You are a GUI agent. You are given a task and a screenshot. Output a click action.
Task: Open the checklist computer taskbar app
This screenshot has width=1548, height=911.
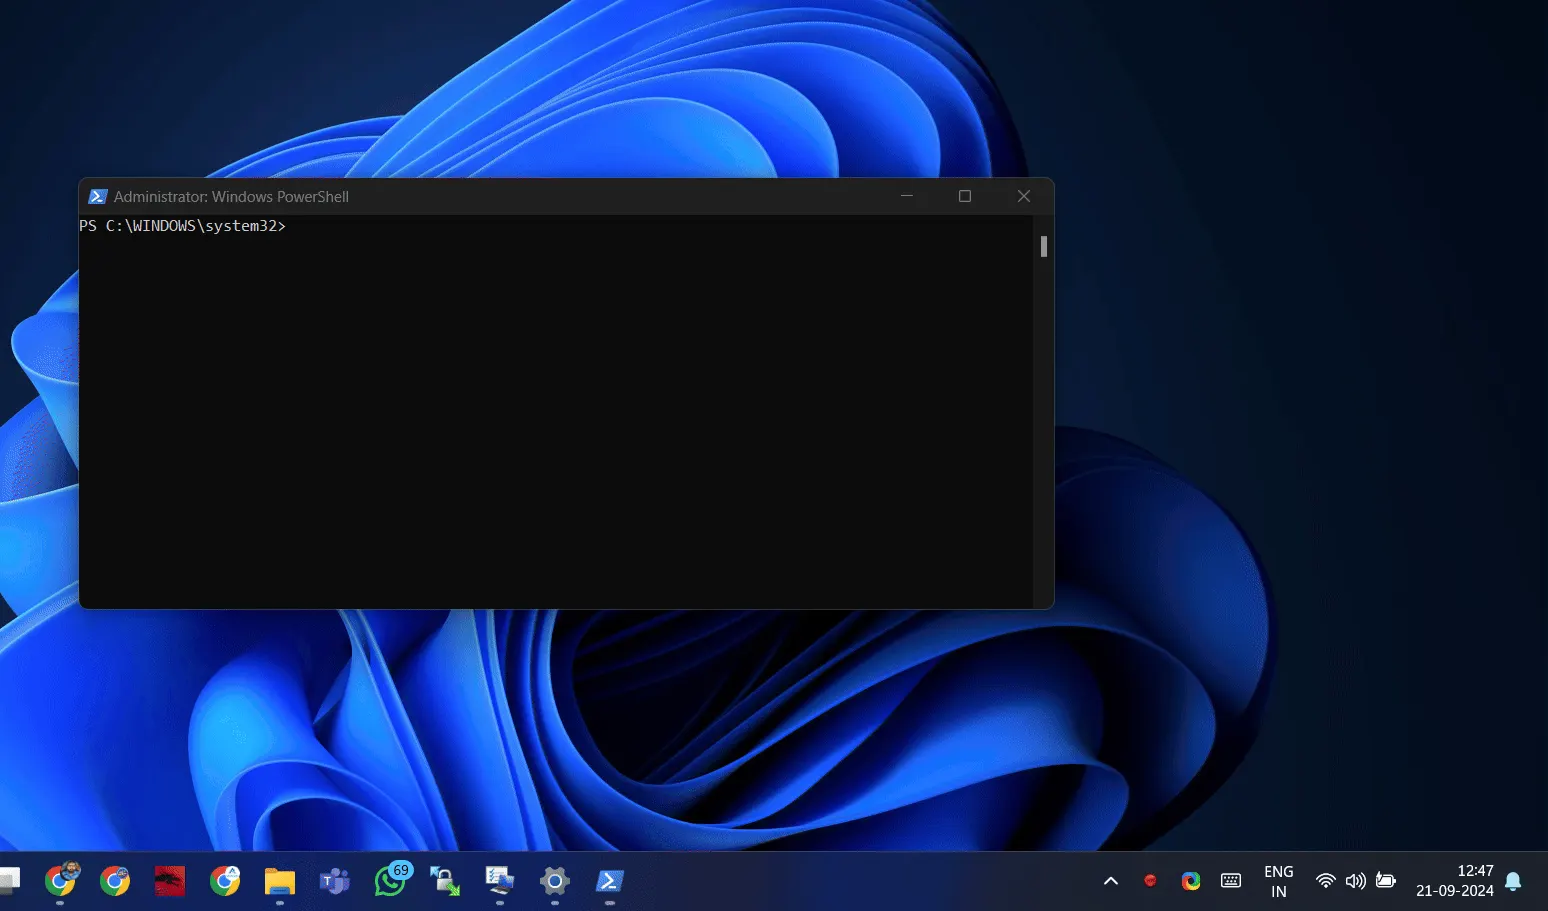(500, 880)
